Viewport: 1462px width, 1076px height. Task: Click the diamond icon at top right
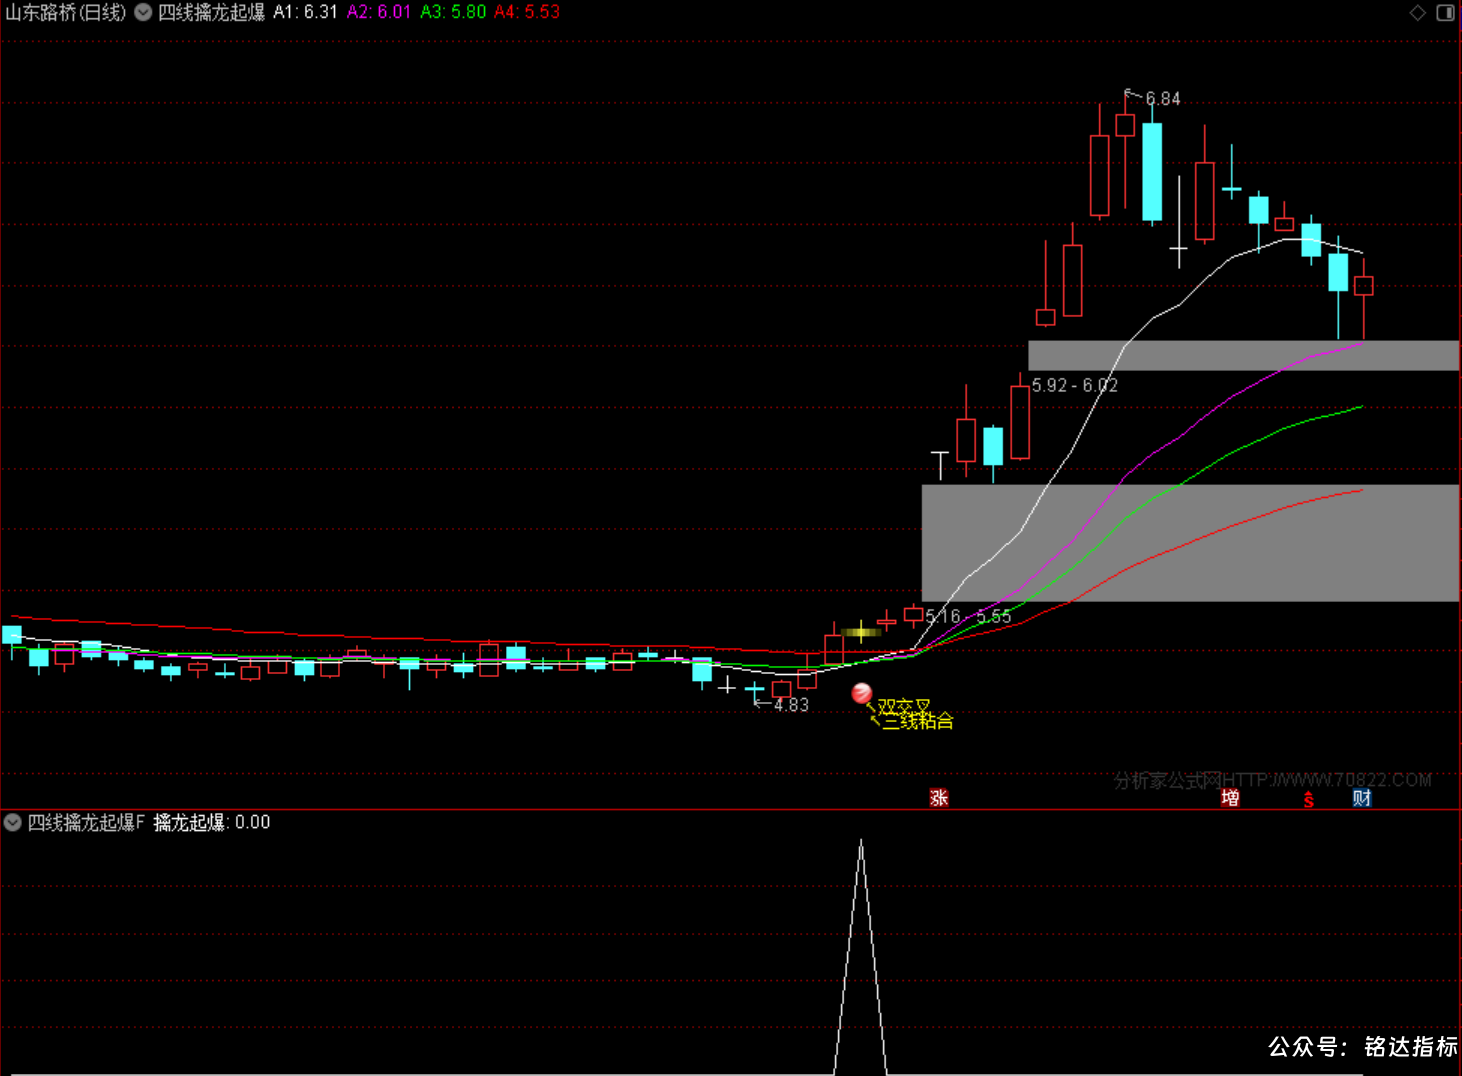click(x=1418, y=12)
